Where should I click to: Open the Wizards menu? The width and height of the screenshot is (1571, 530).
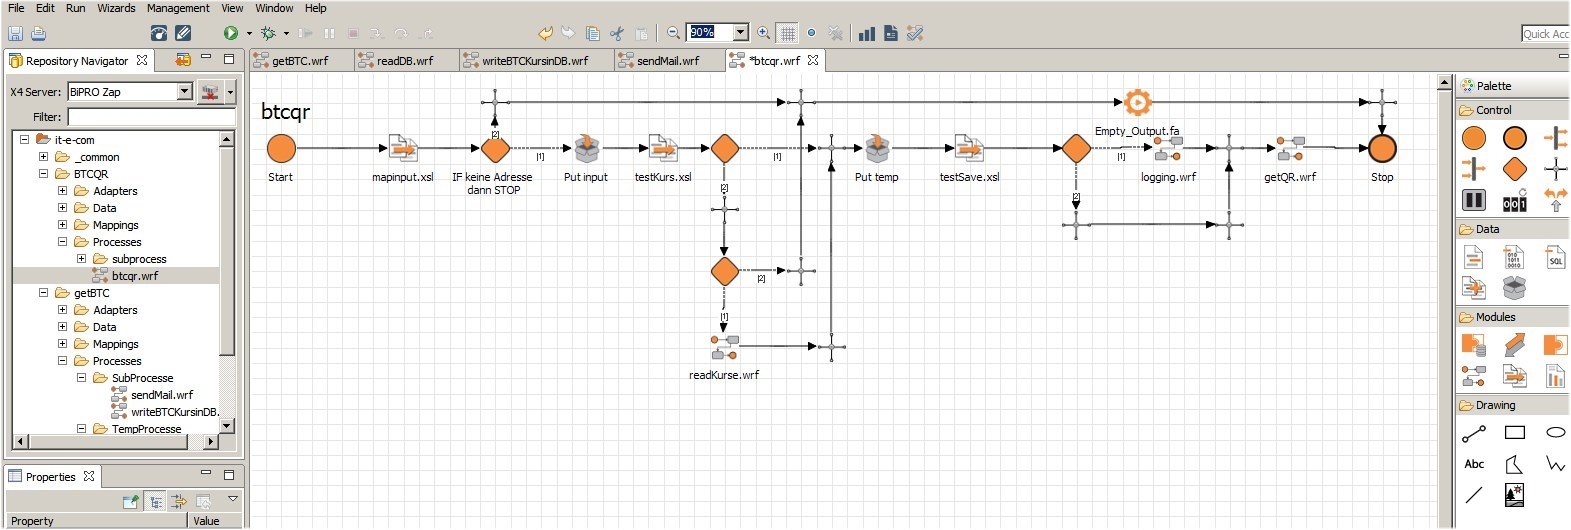pos(116,8)
